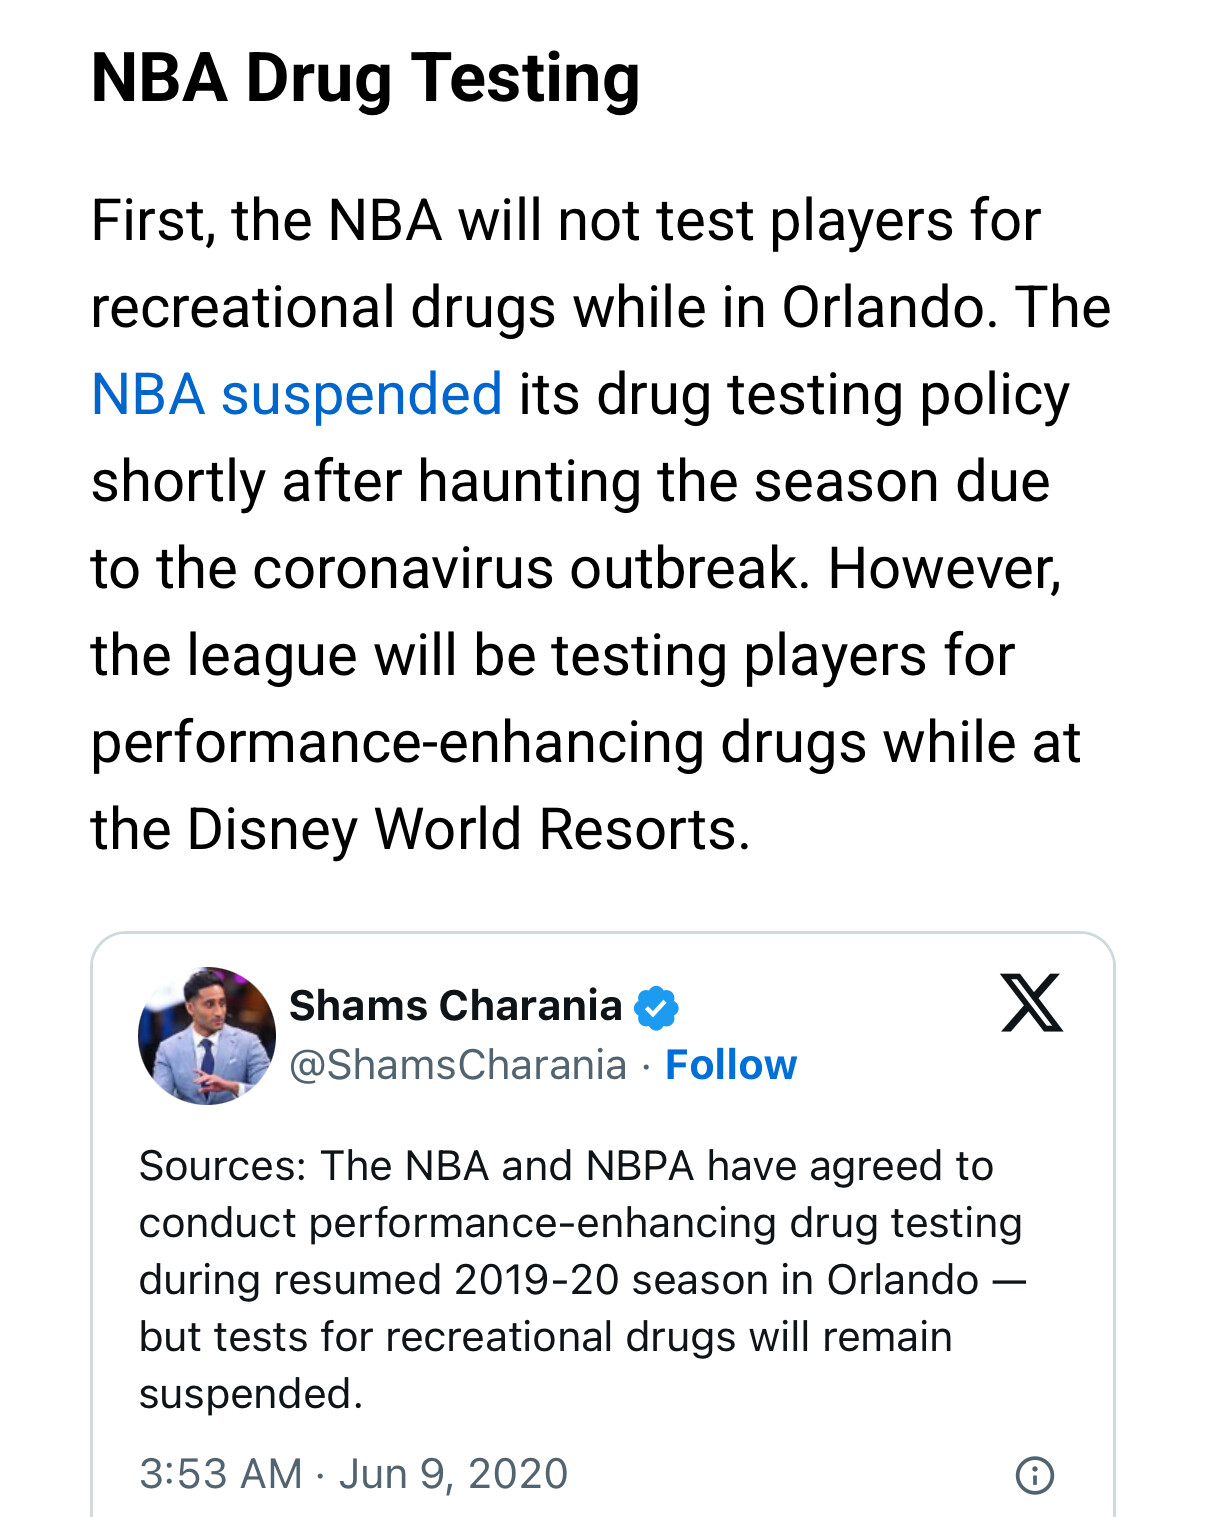
Task: Click the final word "suspended." in the tweet
Action: (250, 1394)
